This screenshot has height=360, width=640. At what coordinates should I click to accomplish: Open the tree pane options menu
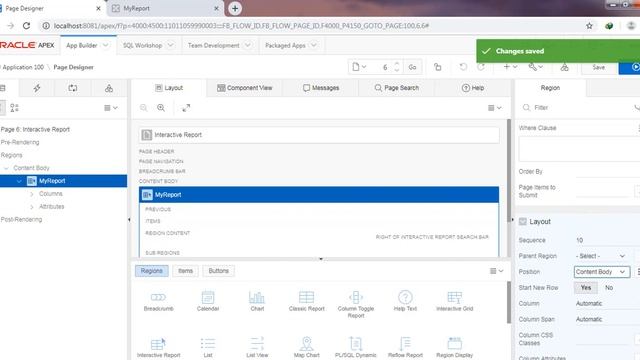(x=111, y=108)
